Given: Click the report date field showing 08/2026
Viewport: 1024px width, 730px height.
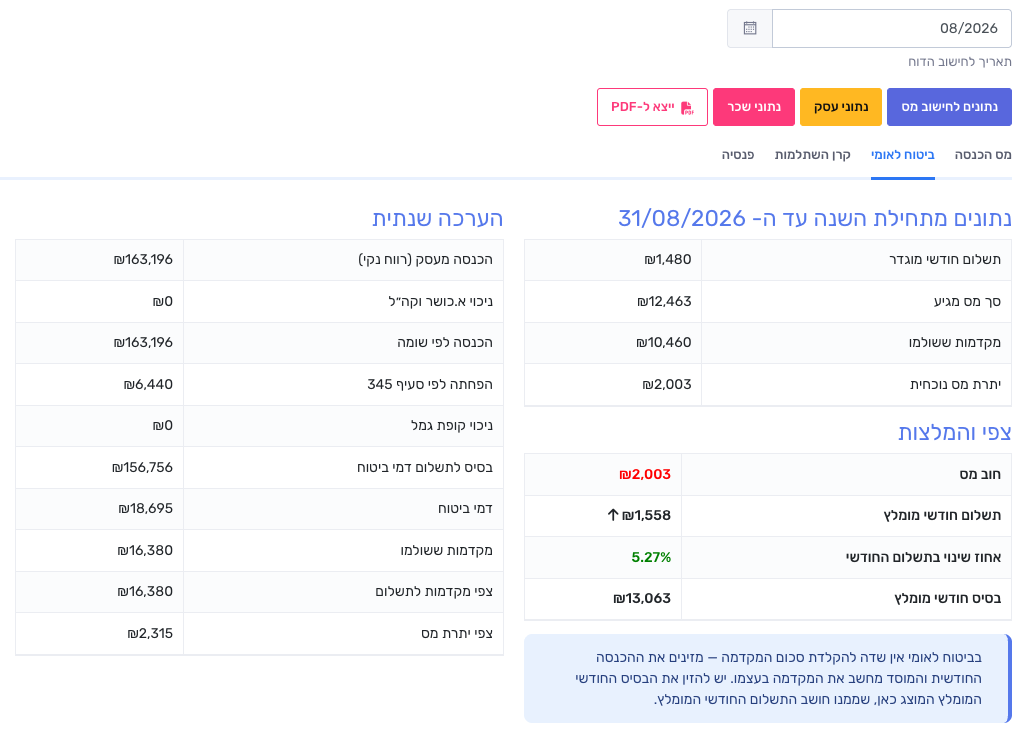Looking at the screenshot, I should tap(891, 28).
